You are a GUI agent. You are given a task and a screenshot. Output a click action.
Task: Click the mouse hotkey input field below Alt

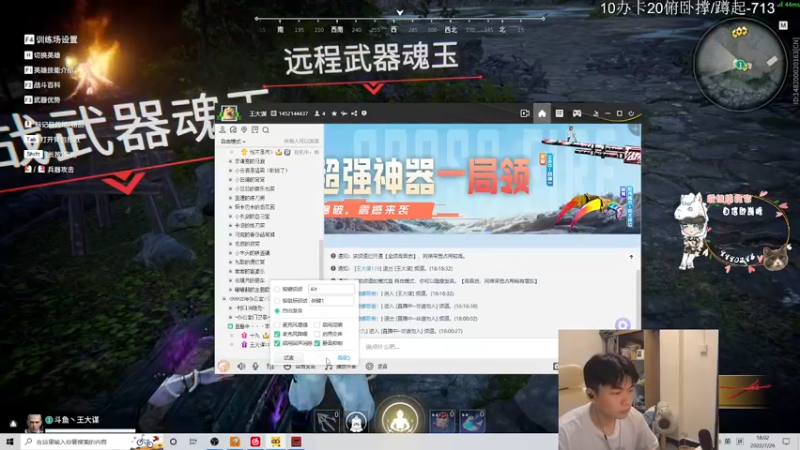(331, 301)
